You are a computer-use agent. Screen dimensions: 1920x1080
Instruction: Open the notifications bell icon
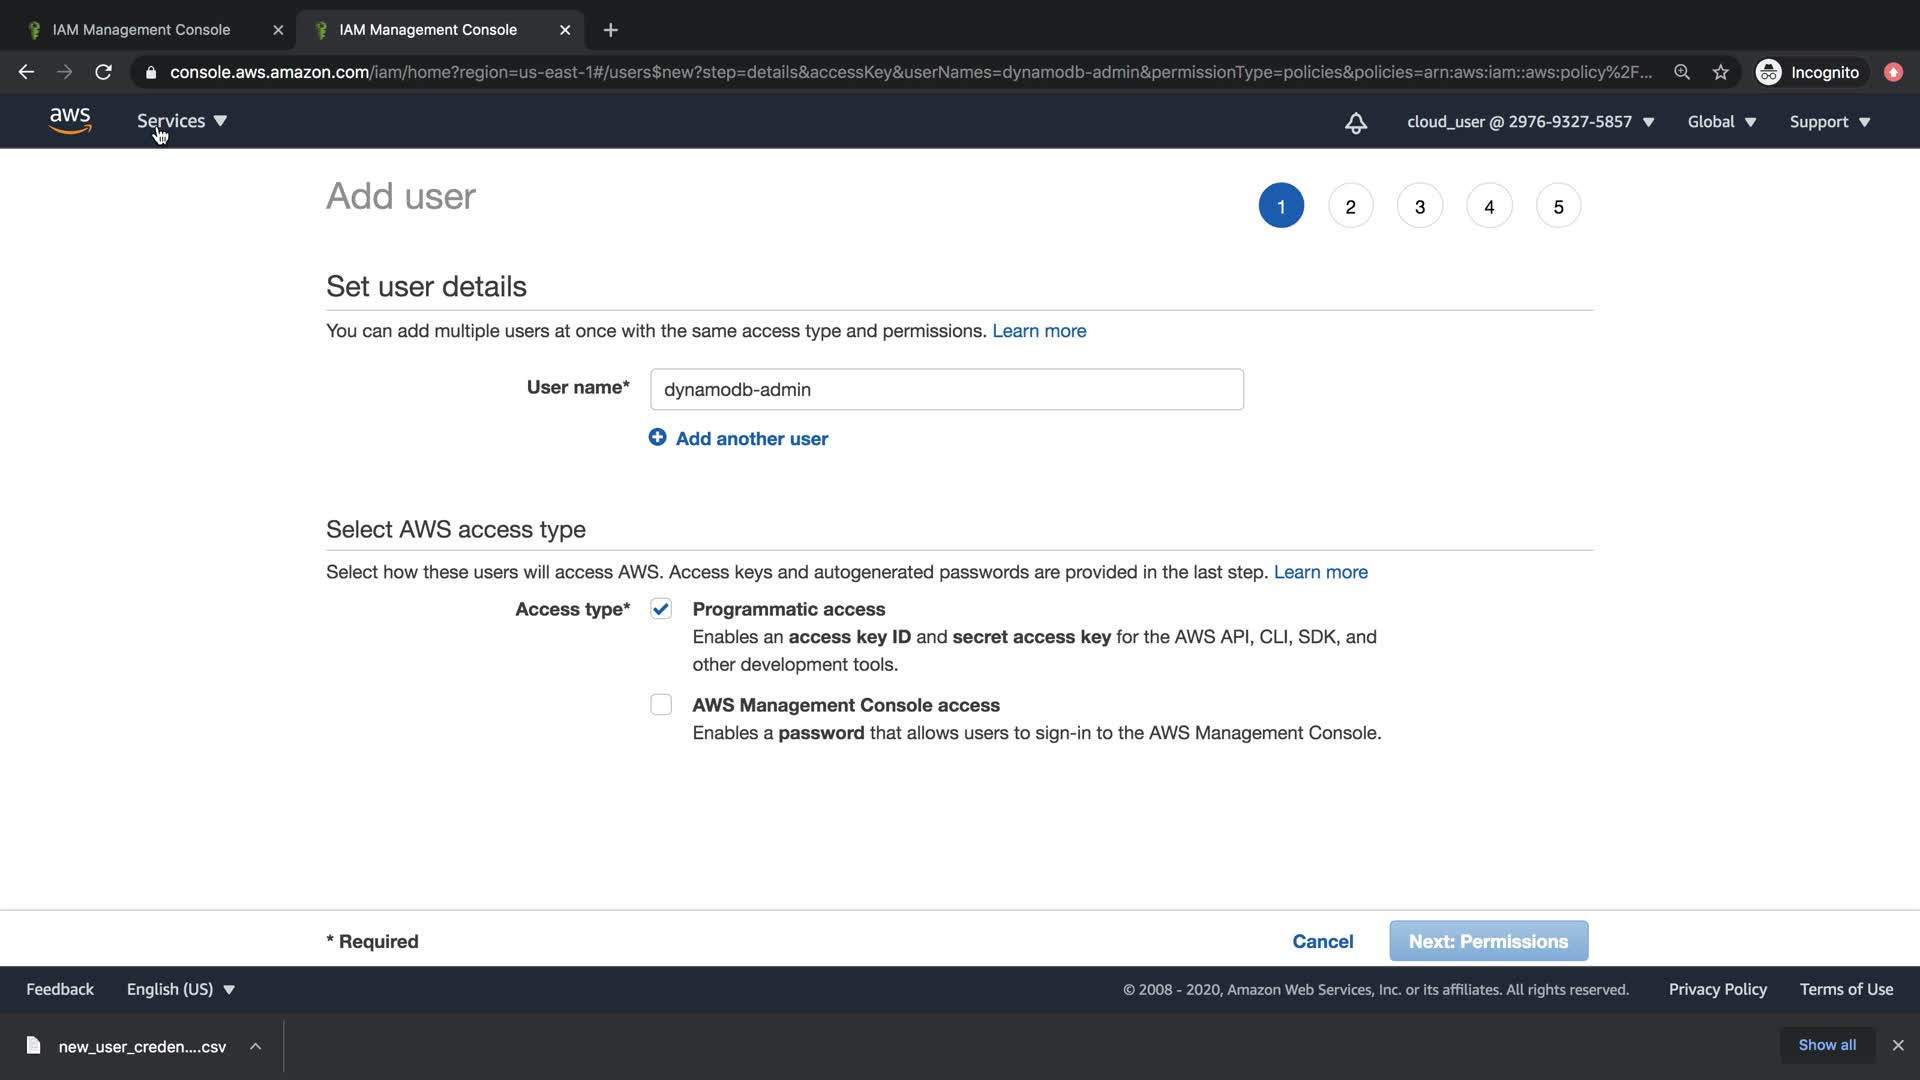tap(1355, 123)
